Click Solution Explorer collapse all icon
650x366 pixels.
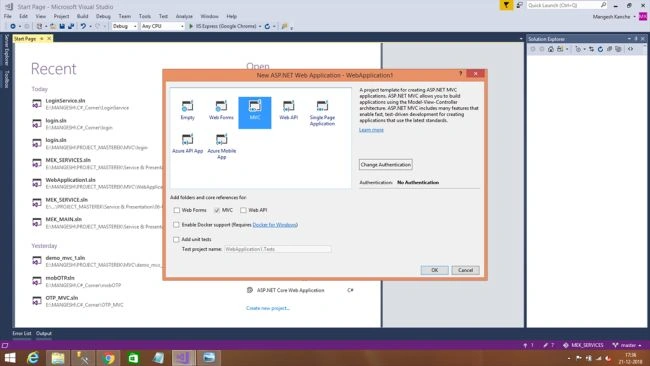click(609, 49)
